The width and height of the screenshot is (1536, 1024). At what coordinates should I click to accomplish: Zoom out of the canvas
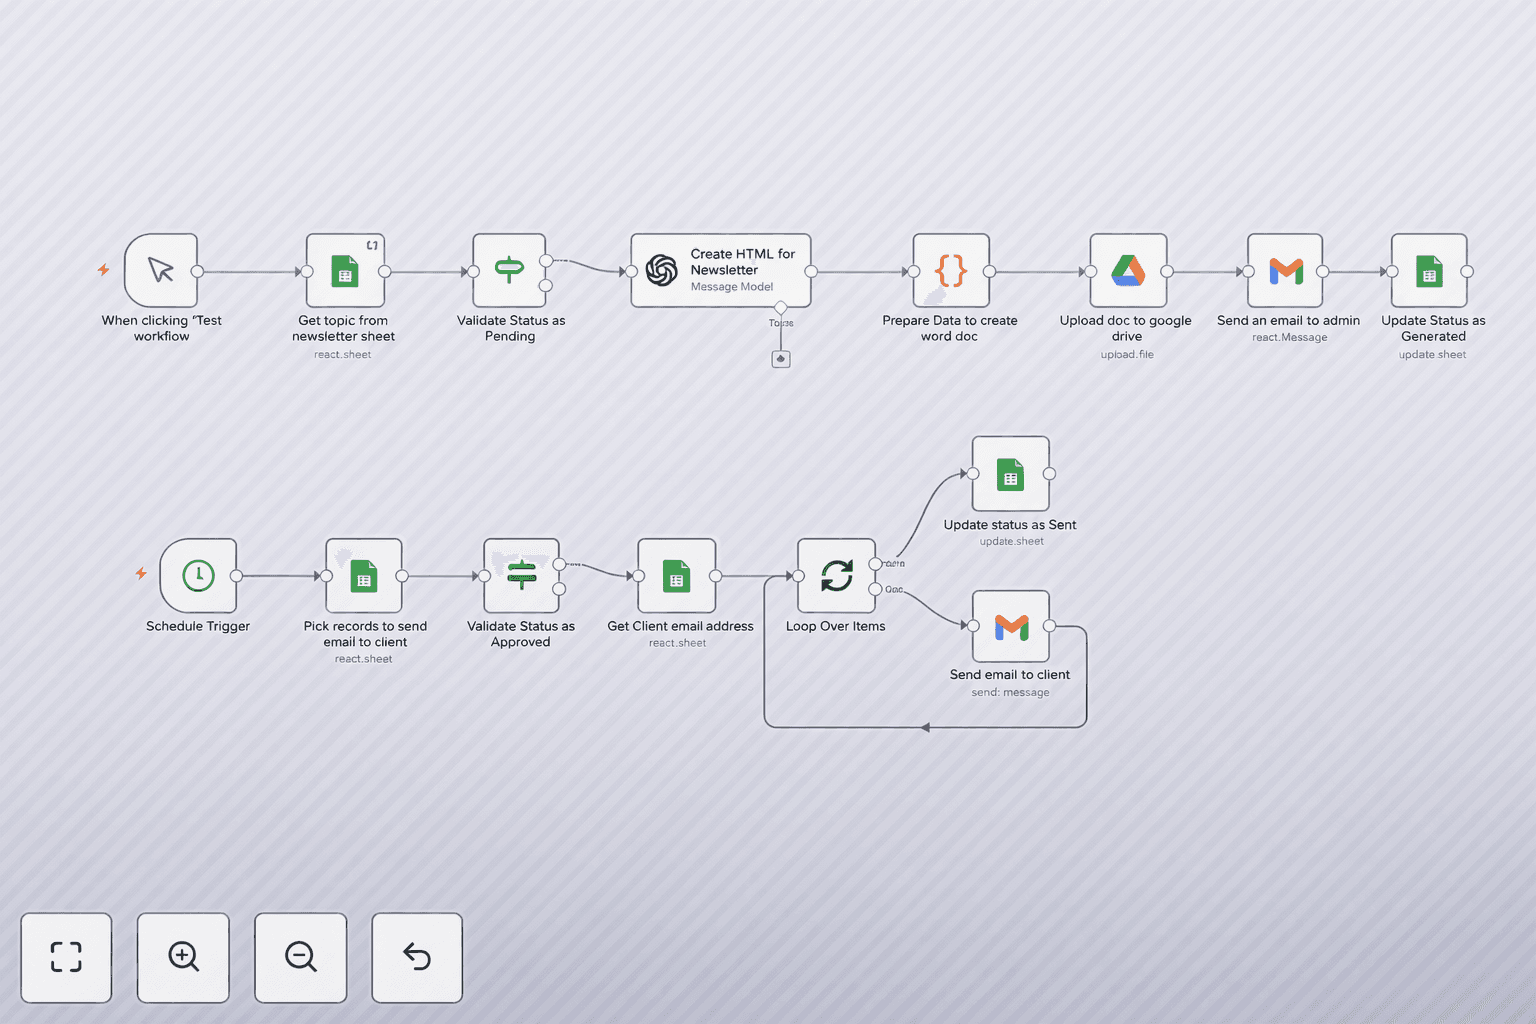click(300, 957)
